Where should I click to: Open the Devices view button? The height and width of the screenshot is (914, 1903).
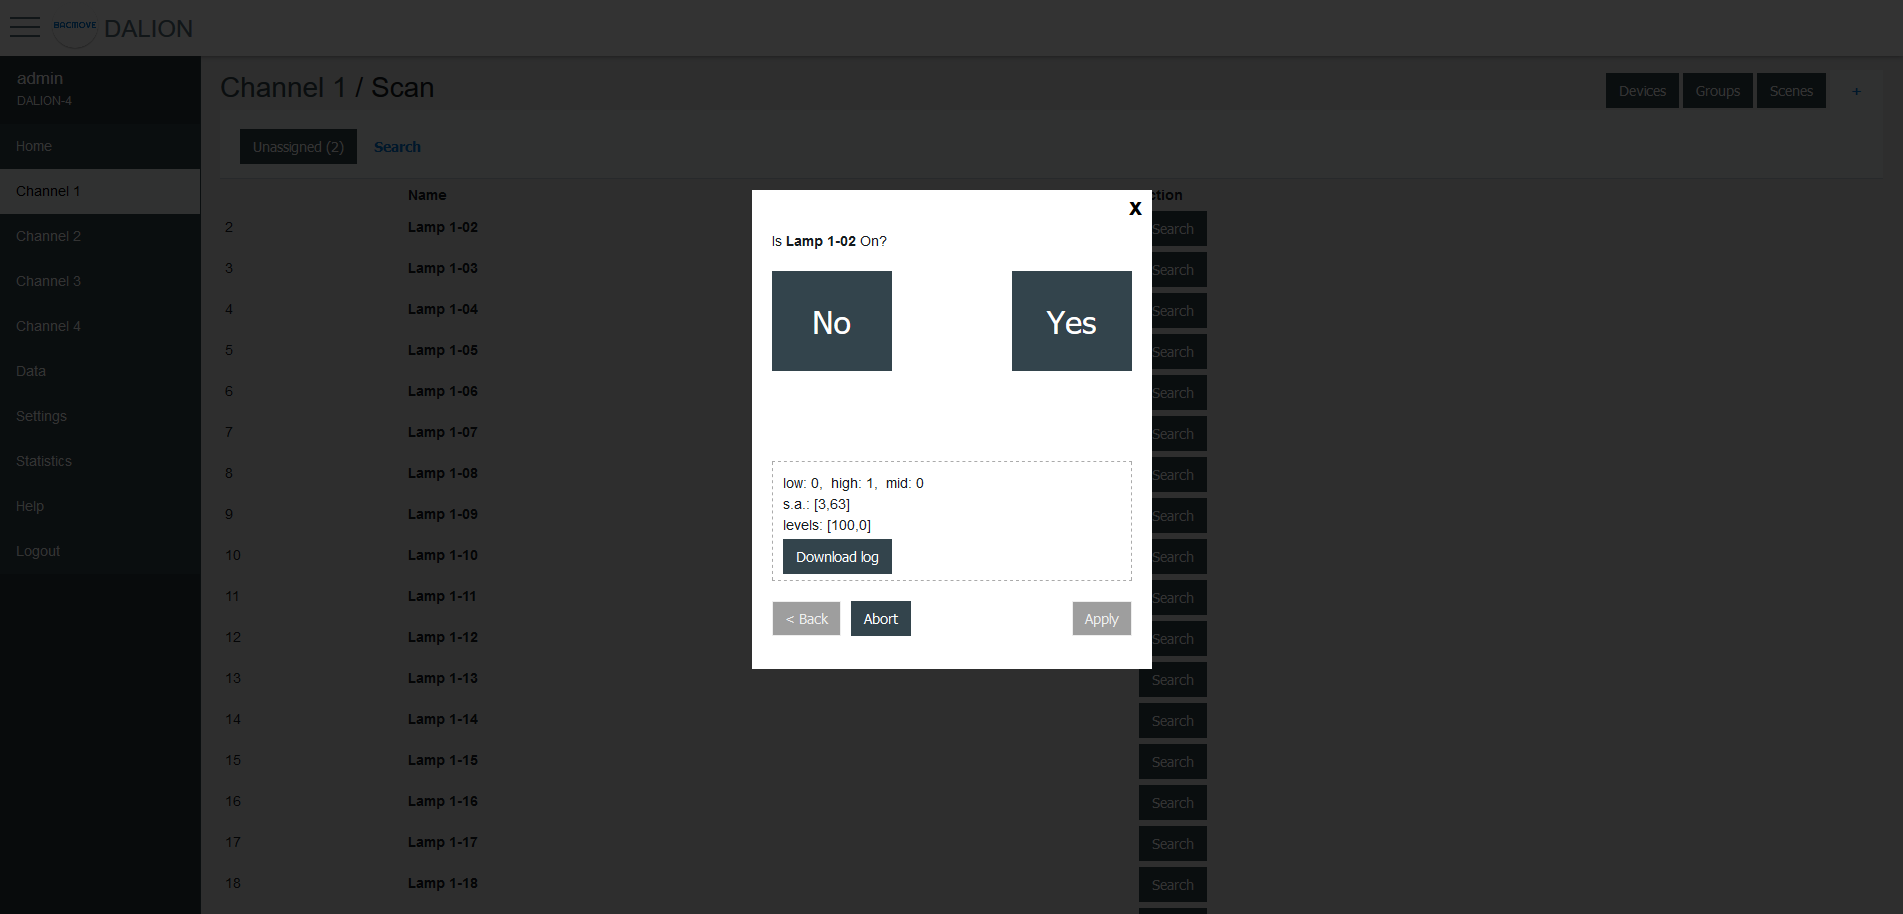pos(1642,91)
